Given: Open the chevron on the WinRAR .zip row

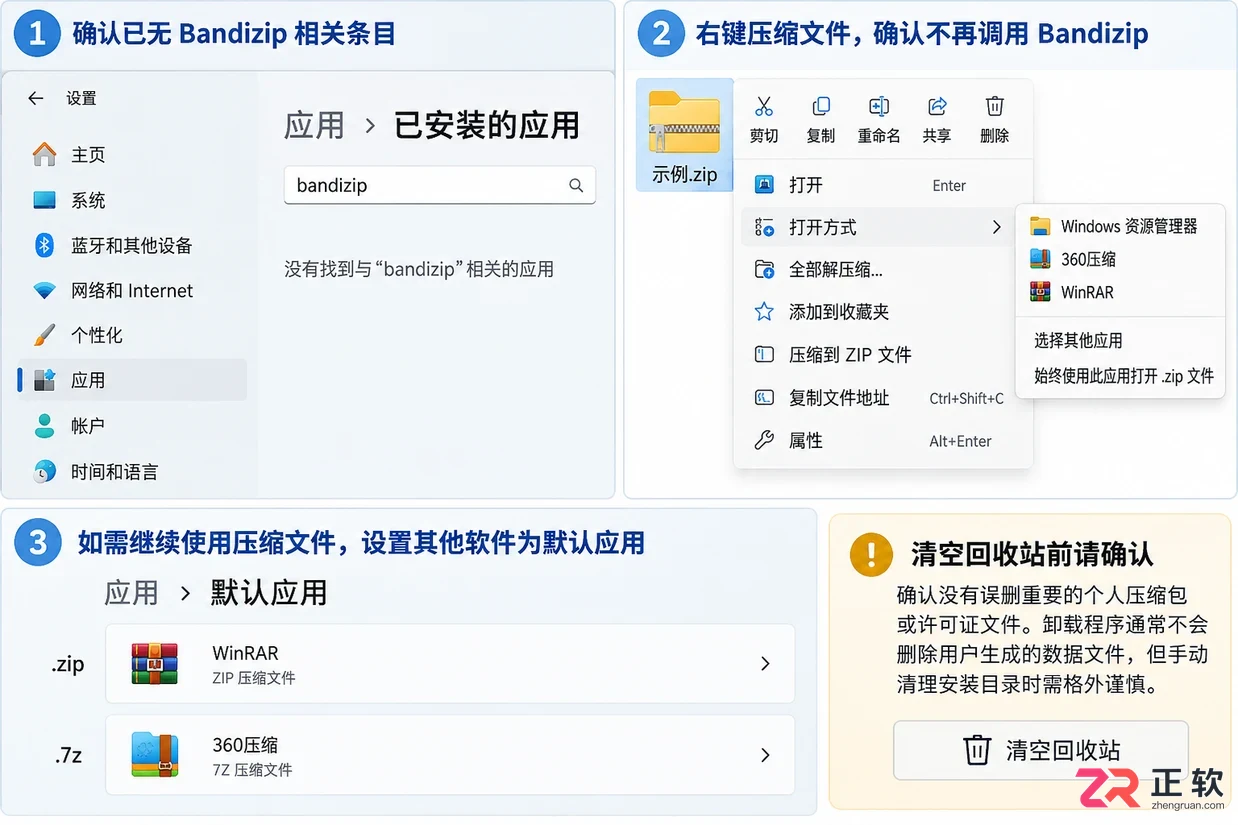Looking at the screenshot, I should coord(765,663).
